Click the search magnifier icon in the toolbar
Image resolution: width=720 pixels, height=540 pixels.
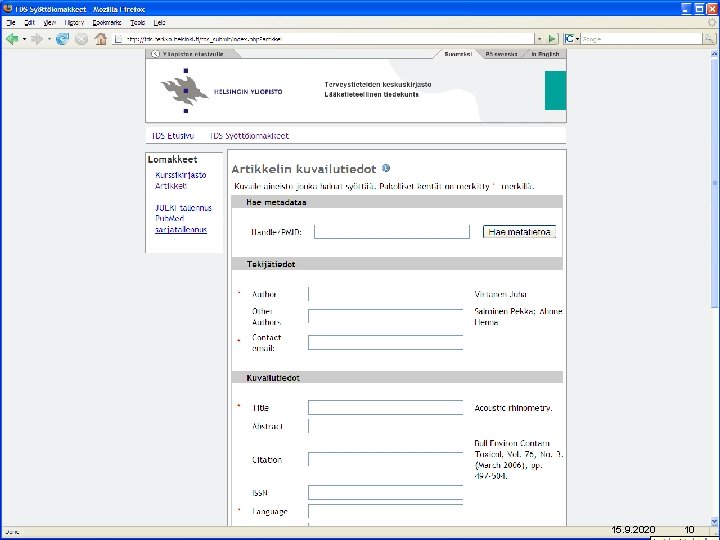(x=709, y=39)
